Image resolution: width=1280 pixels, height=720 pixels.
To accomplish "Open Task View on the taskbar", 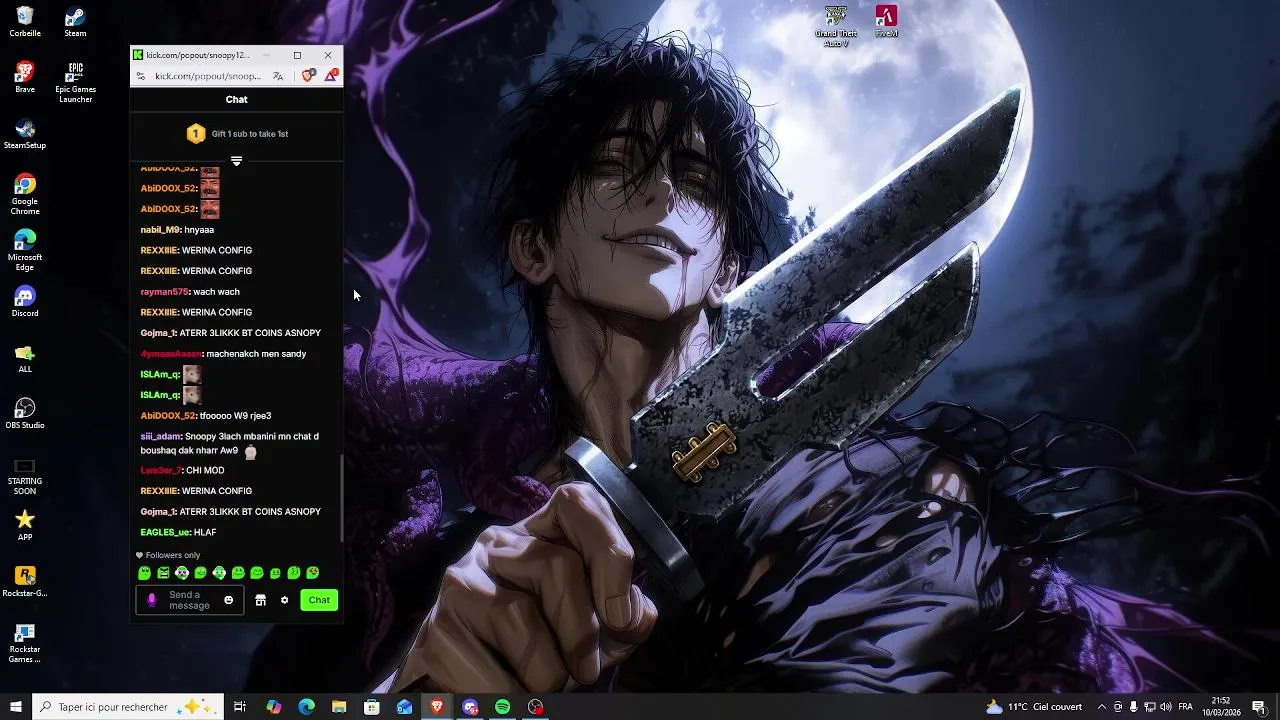I will tap(240, 707).
